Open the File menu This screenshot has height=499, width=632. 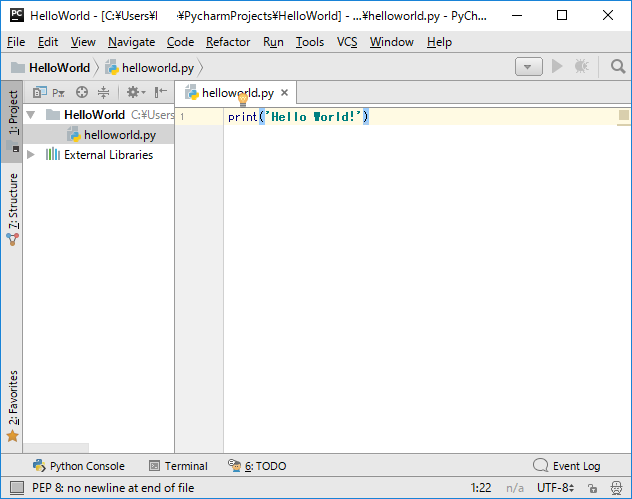pyautogui.click(x=16, y=42)
